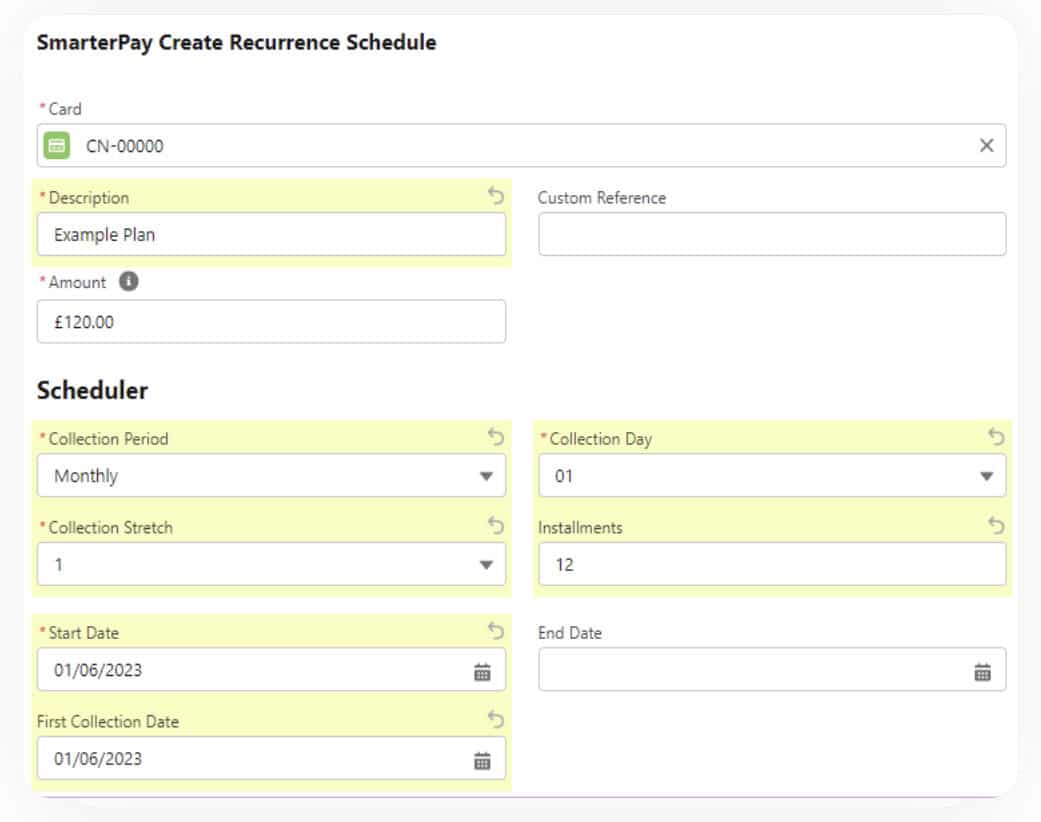Undo the Start Date change
Image resolution: width=1041 pixels, height=822 pixels.
(496, 631)
